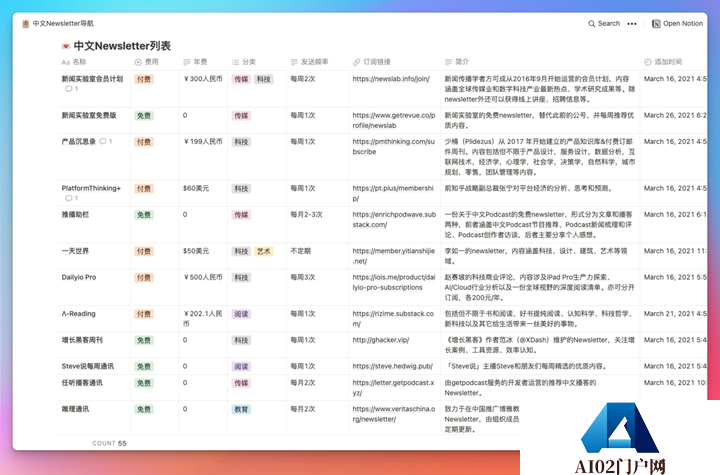
Task: Click the Search magnifier icon
Action: pos(591,23)
